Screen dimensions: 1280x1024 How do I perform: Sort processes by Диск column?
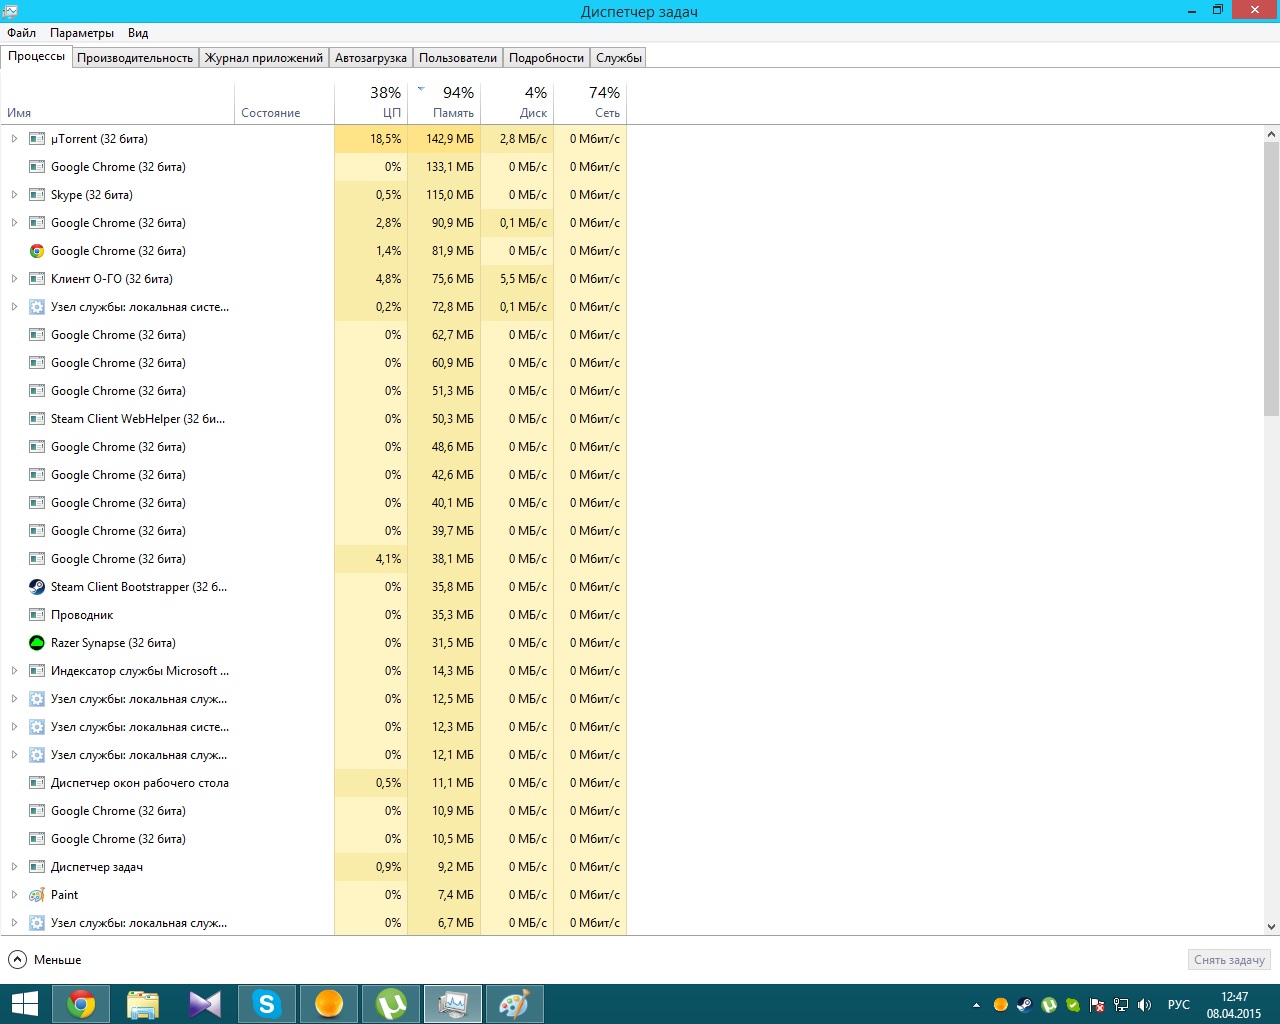(x=517, y=102)
